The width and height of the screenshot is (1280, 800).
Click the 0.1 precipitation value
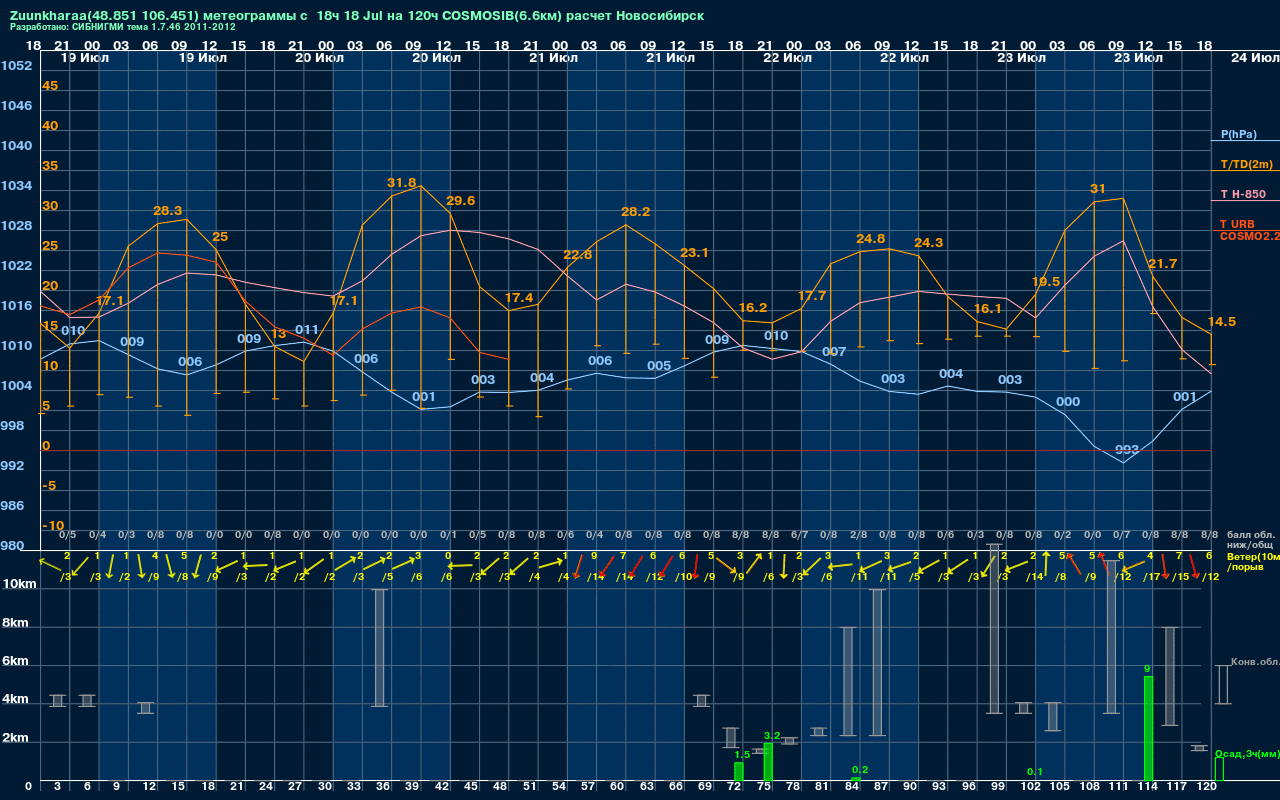tap(1035, 772)
